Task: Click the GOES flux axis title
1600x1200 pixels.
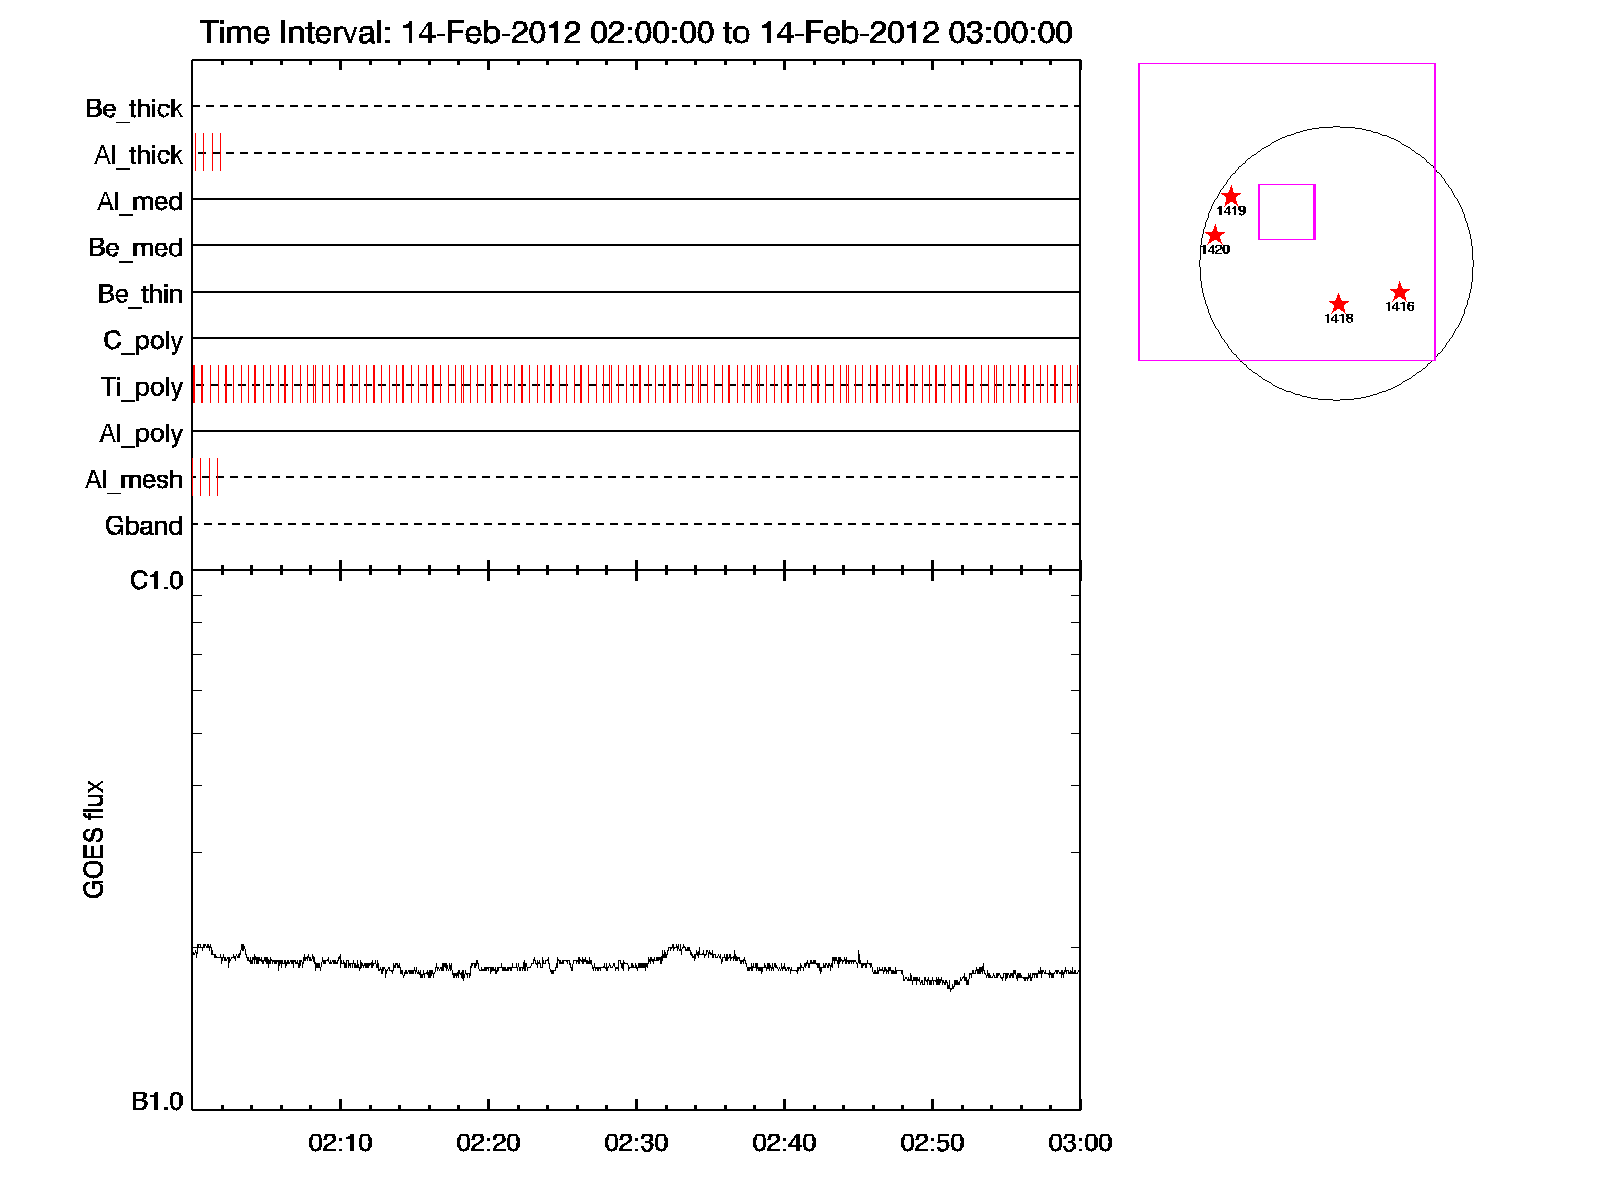Action: coord(94,839)
